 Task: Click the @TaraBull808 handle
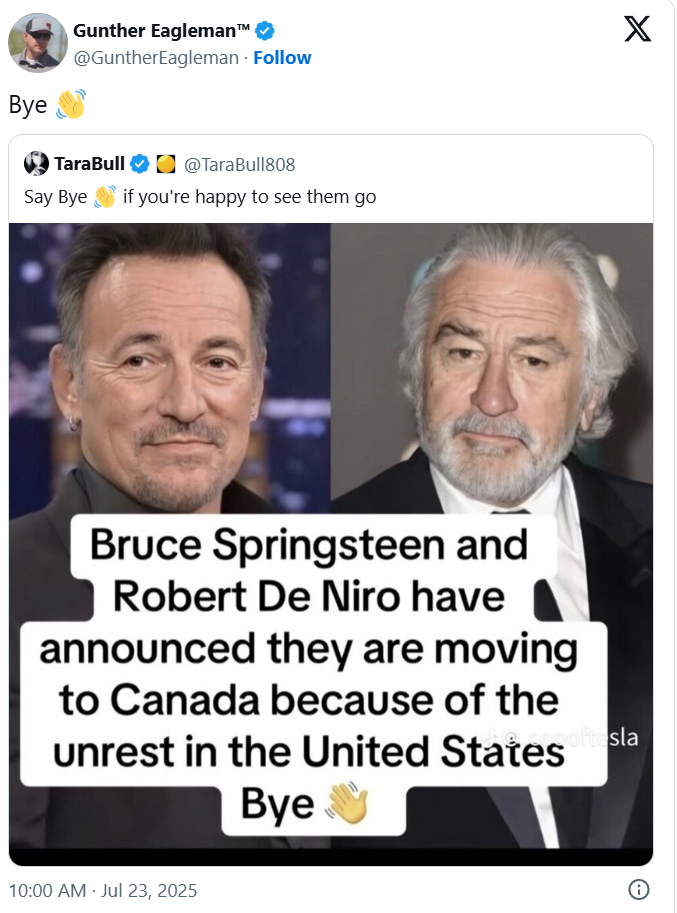coord(240,164)
